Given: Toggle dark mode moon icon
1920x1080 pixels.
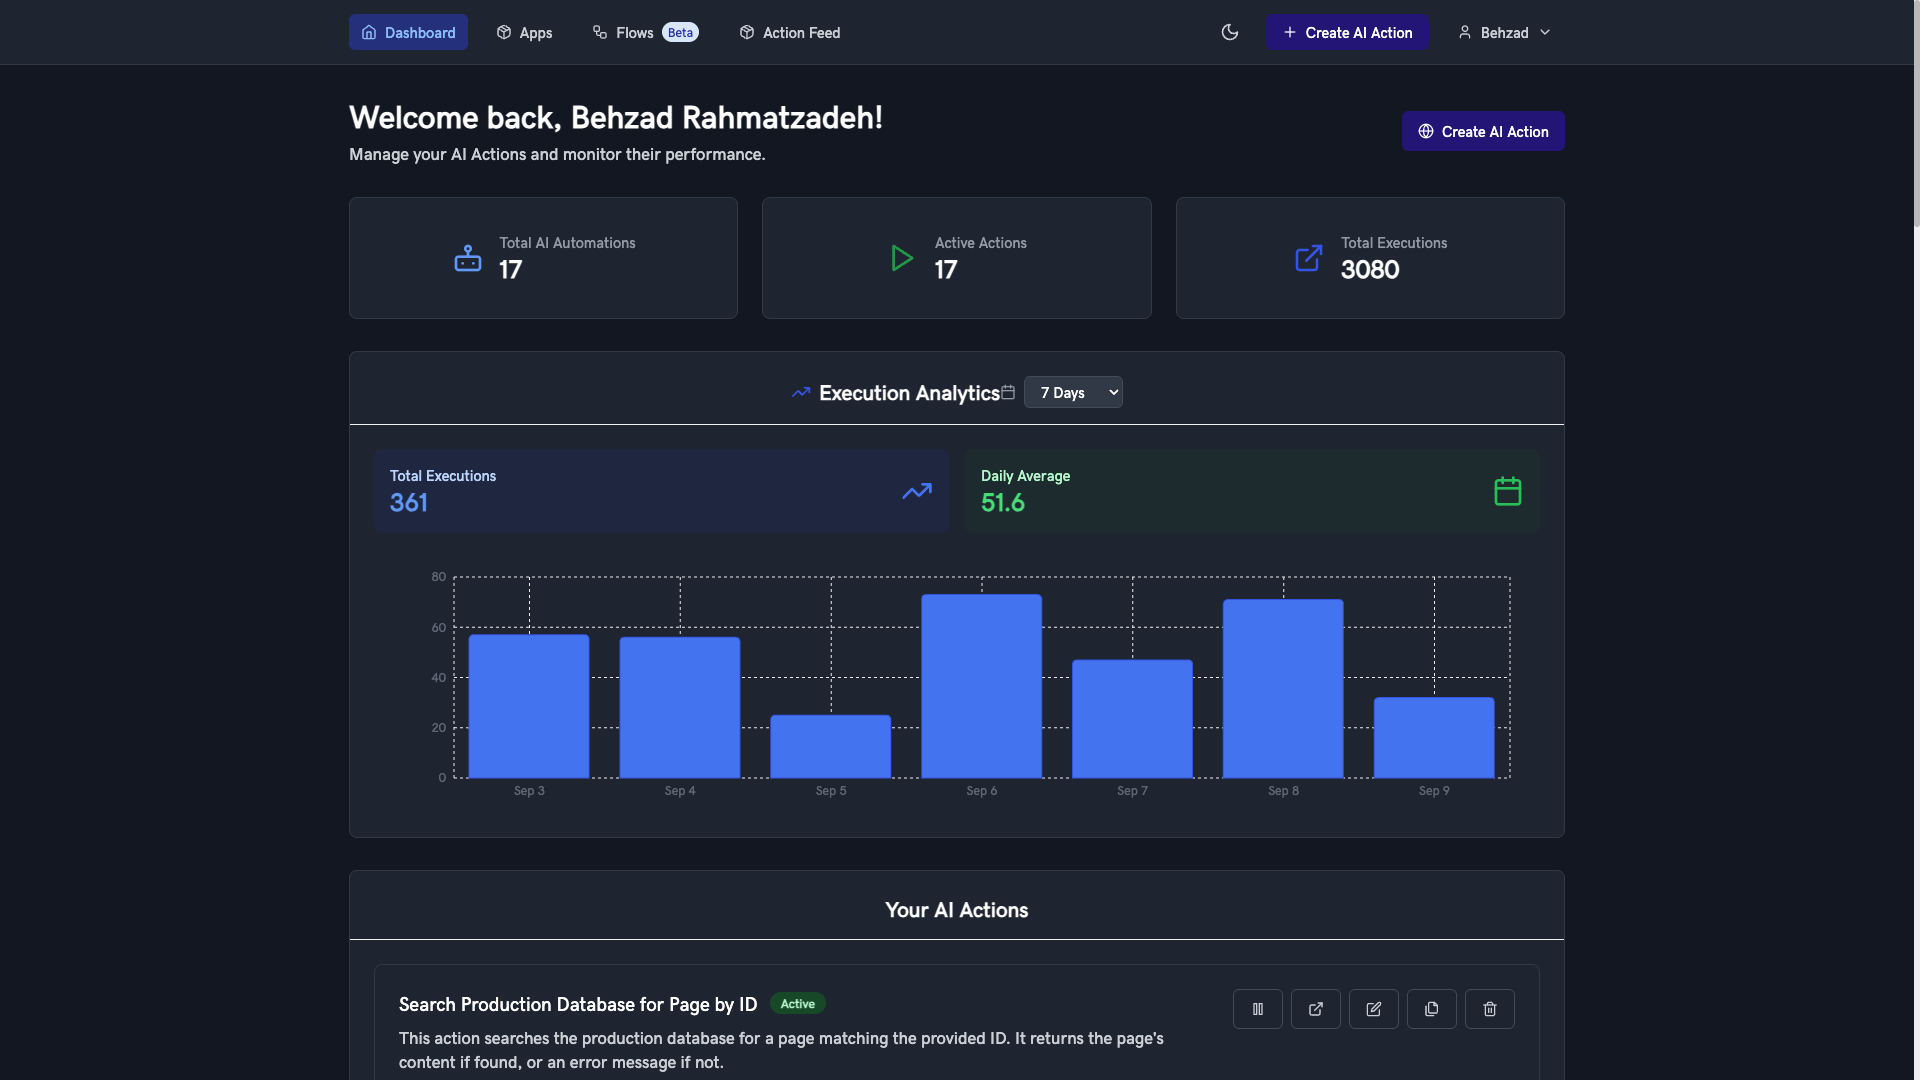Looking at the screenshot, I should (x=1230, y=32).
